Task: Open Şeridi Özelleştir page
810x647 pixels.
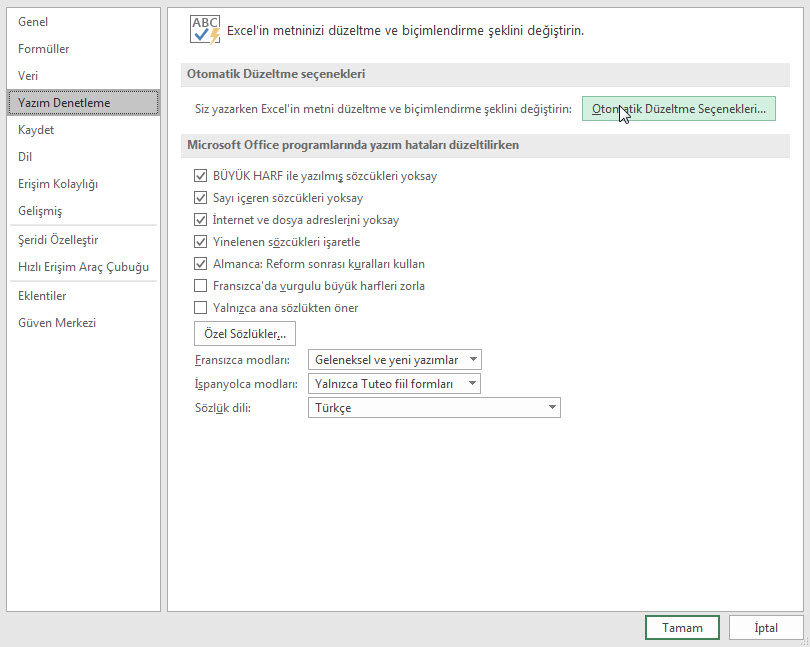Action: pyautogui.click(x=83, y=240)
